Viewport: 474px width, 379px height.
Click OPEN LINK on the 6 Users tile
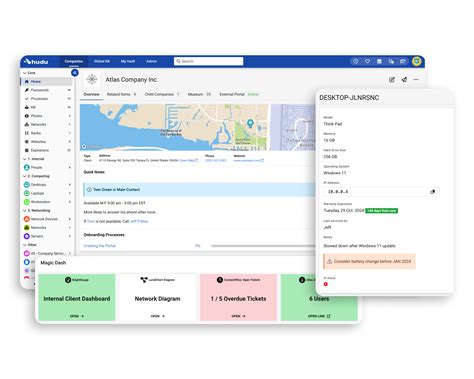(x=319, y=316)
